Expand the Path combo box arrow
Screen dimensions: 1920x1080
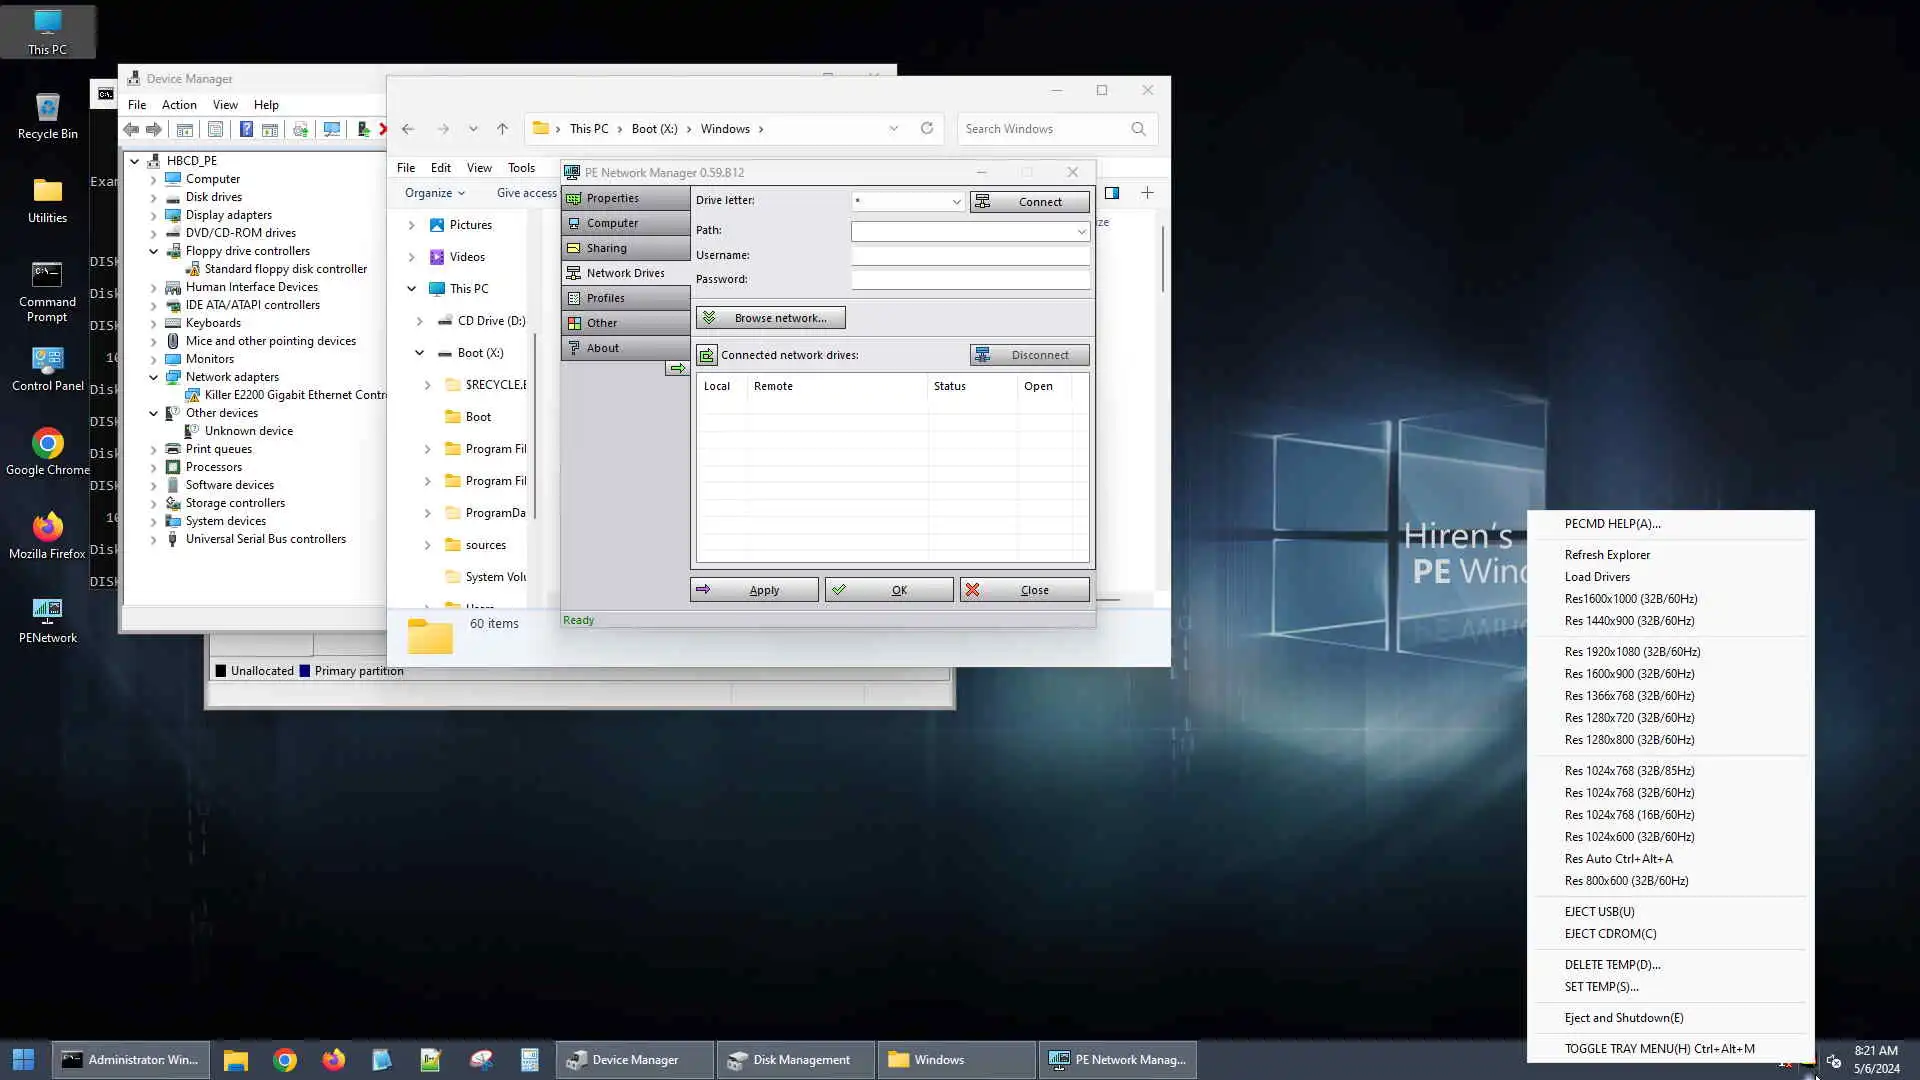point(1081,231)
